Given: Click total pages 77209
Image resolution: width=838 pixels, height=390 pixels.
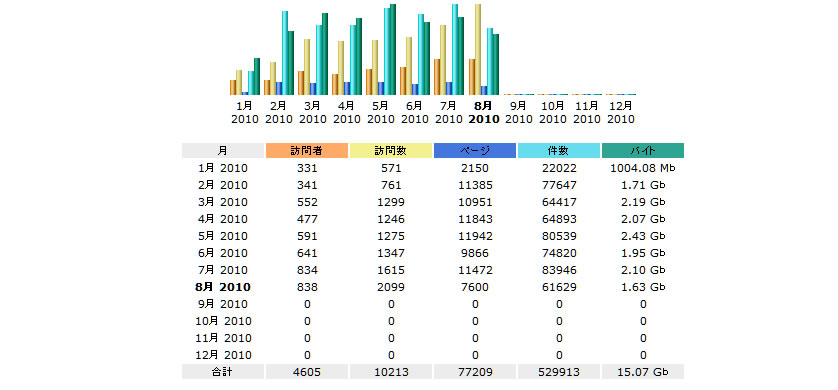Looking at the screenshot, I should 475,372.
